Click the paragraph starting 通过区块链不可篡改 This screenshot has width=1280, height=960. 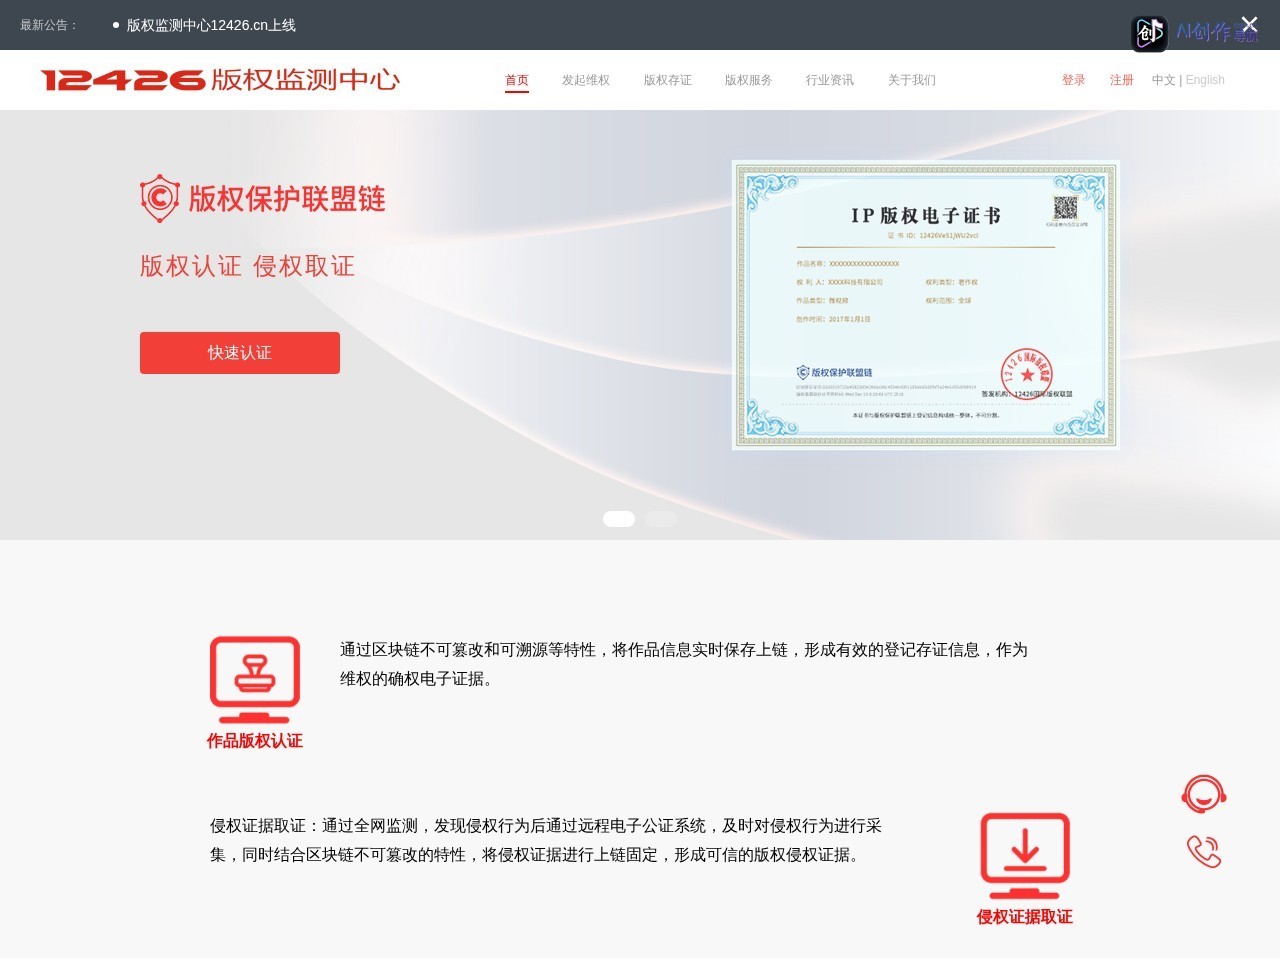684,664
